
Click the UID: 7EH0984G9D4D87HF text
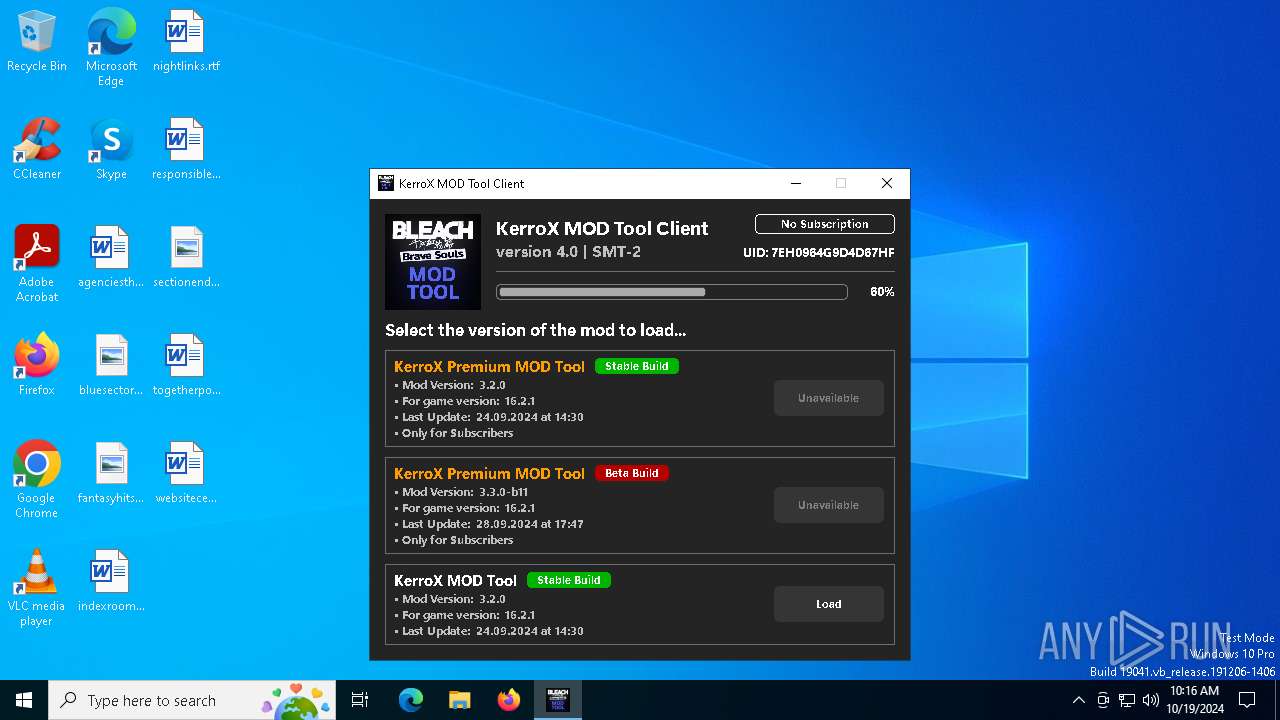pyautogui.click(x=819, y=253)
